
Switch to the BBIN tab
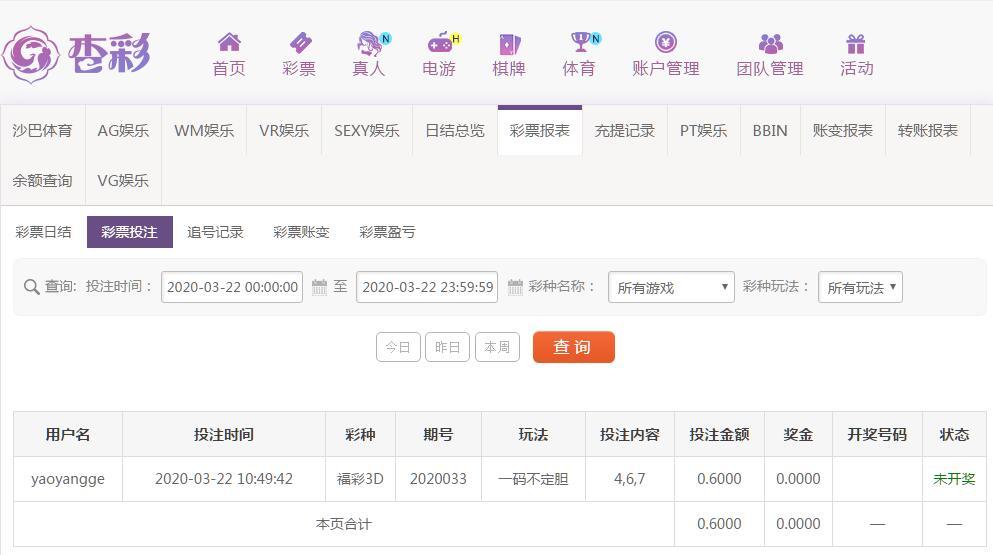point(770,131)
